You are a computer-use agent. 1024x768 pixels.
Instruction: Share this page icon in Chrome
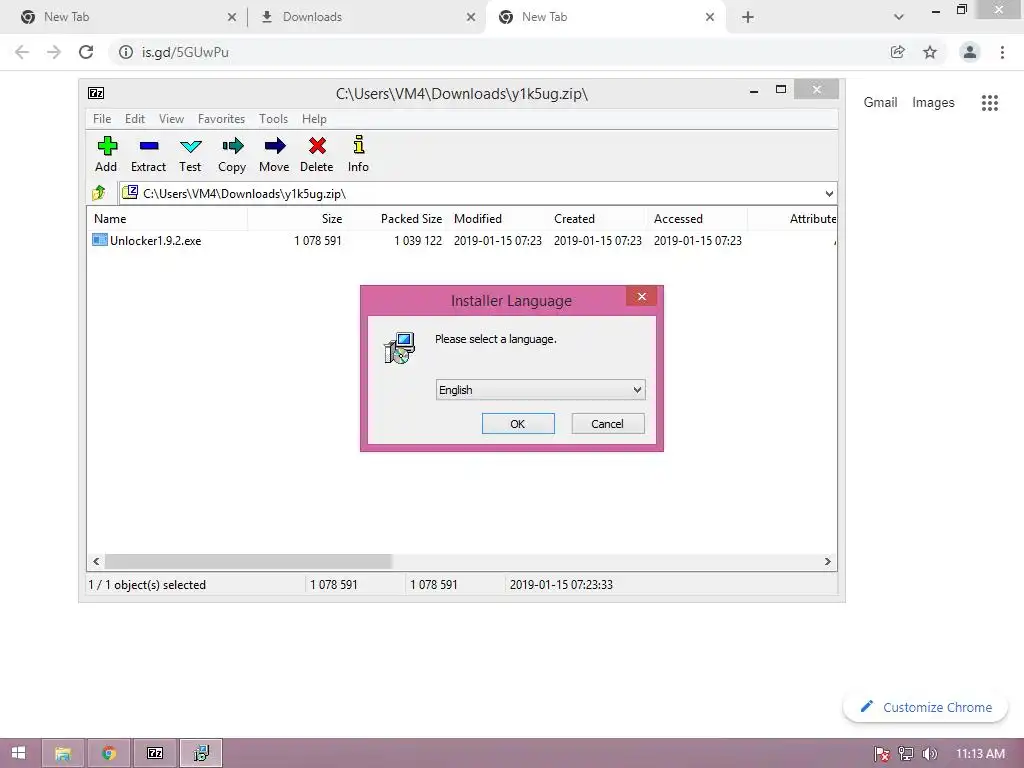pos(897,52)
